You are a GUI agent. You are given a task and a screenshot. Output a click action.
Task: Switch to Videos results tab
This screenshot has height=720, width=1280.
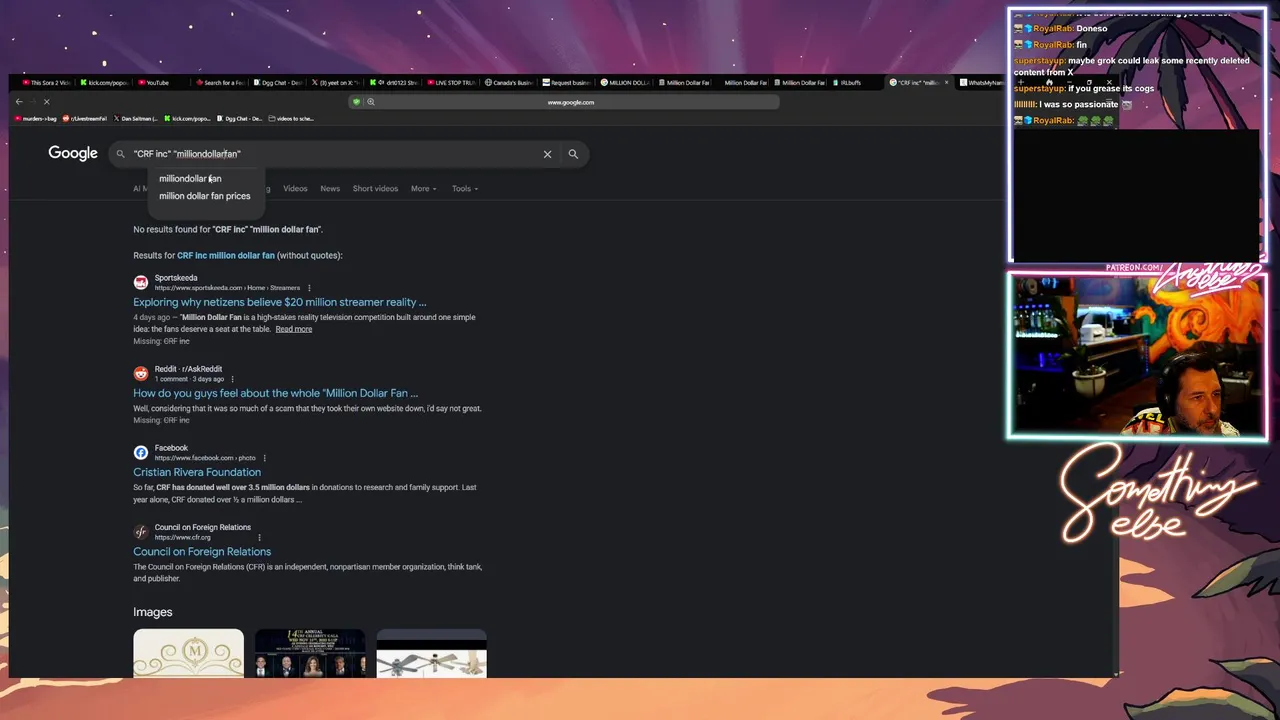295,188
